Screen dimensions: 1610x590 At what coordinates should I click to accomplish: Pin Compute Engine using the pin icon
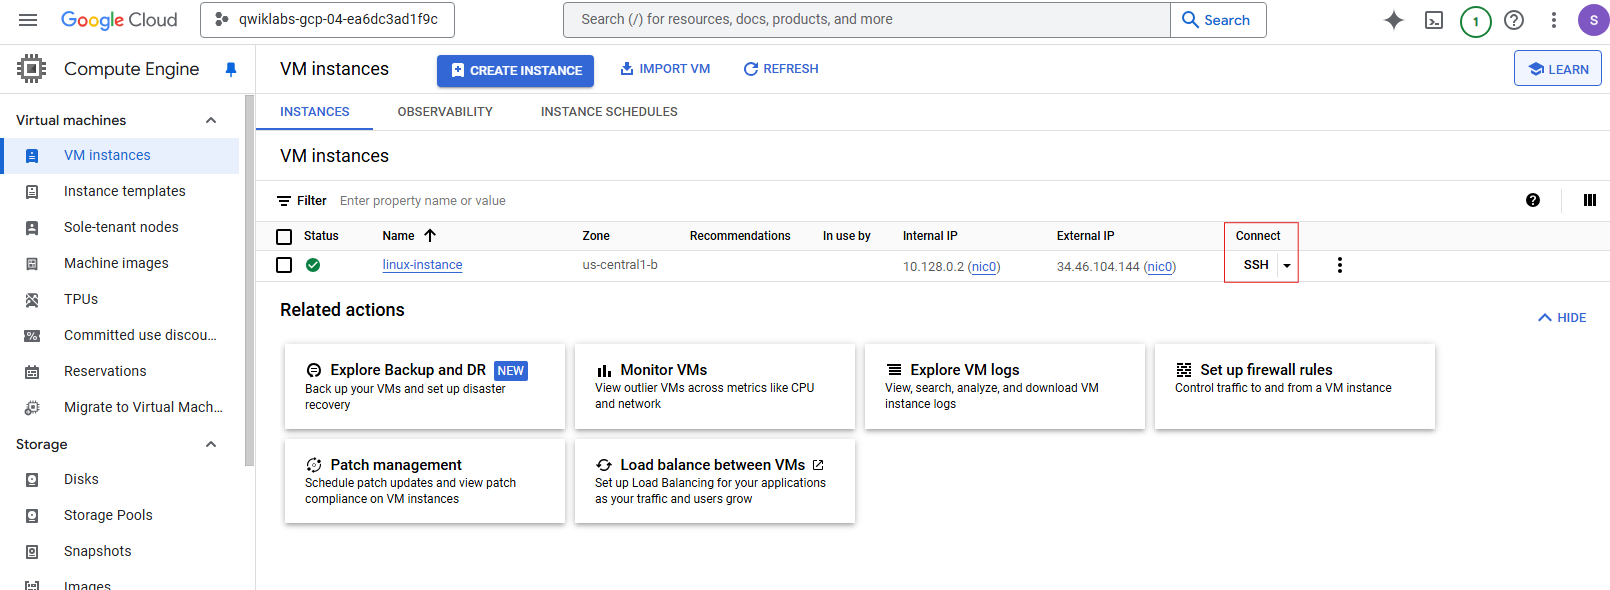click(x=231, y=69)
